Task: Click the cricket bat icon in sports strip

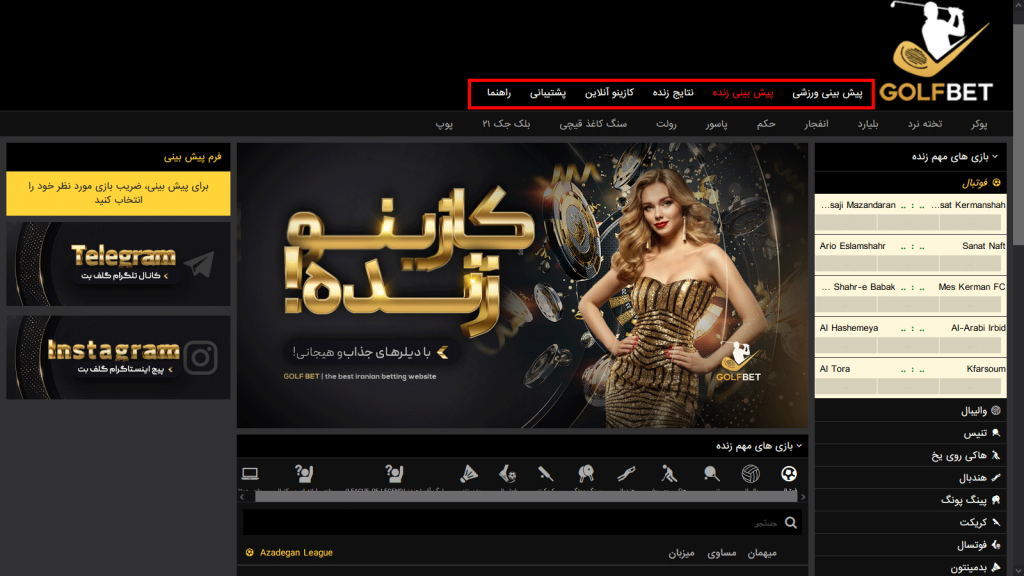Action: [545, 474]
